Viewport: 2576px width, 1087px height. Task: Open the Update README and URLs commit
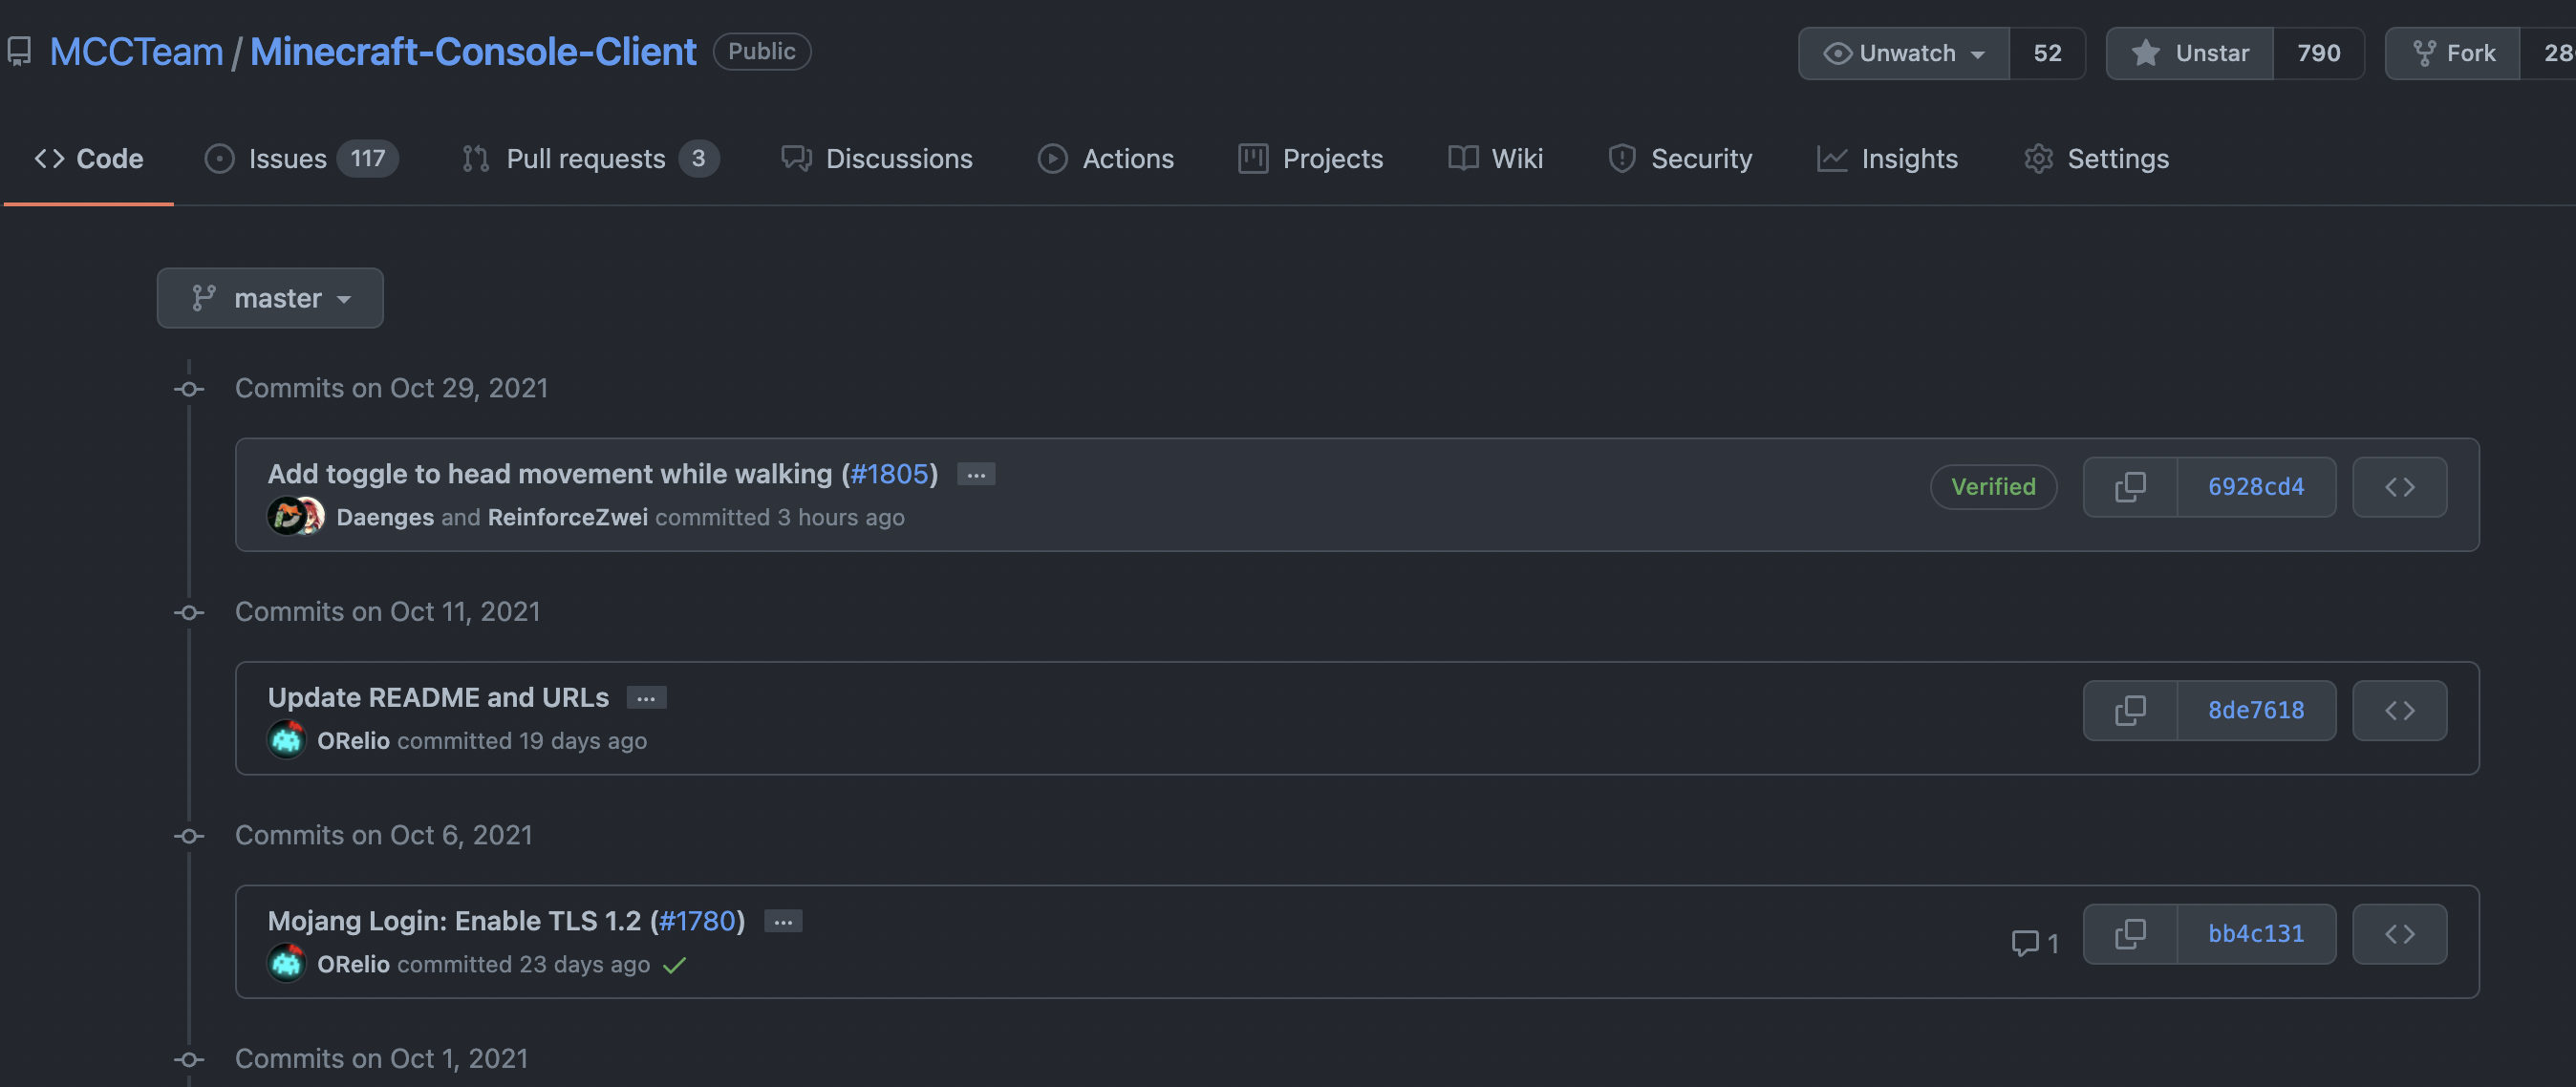coord(438,698)
